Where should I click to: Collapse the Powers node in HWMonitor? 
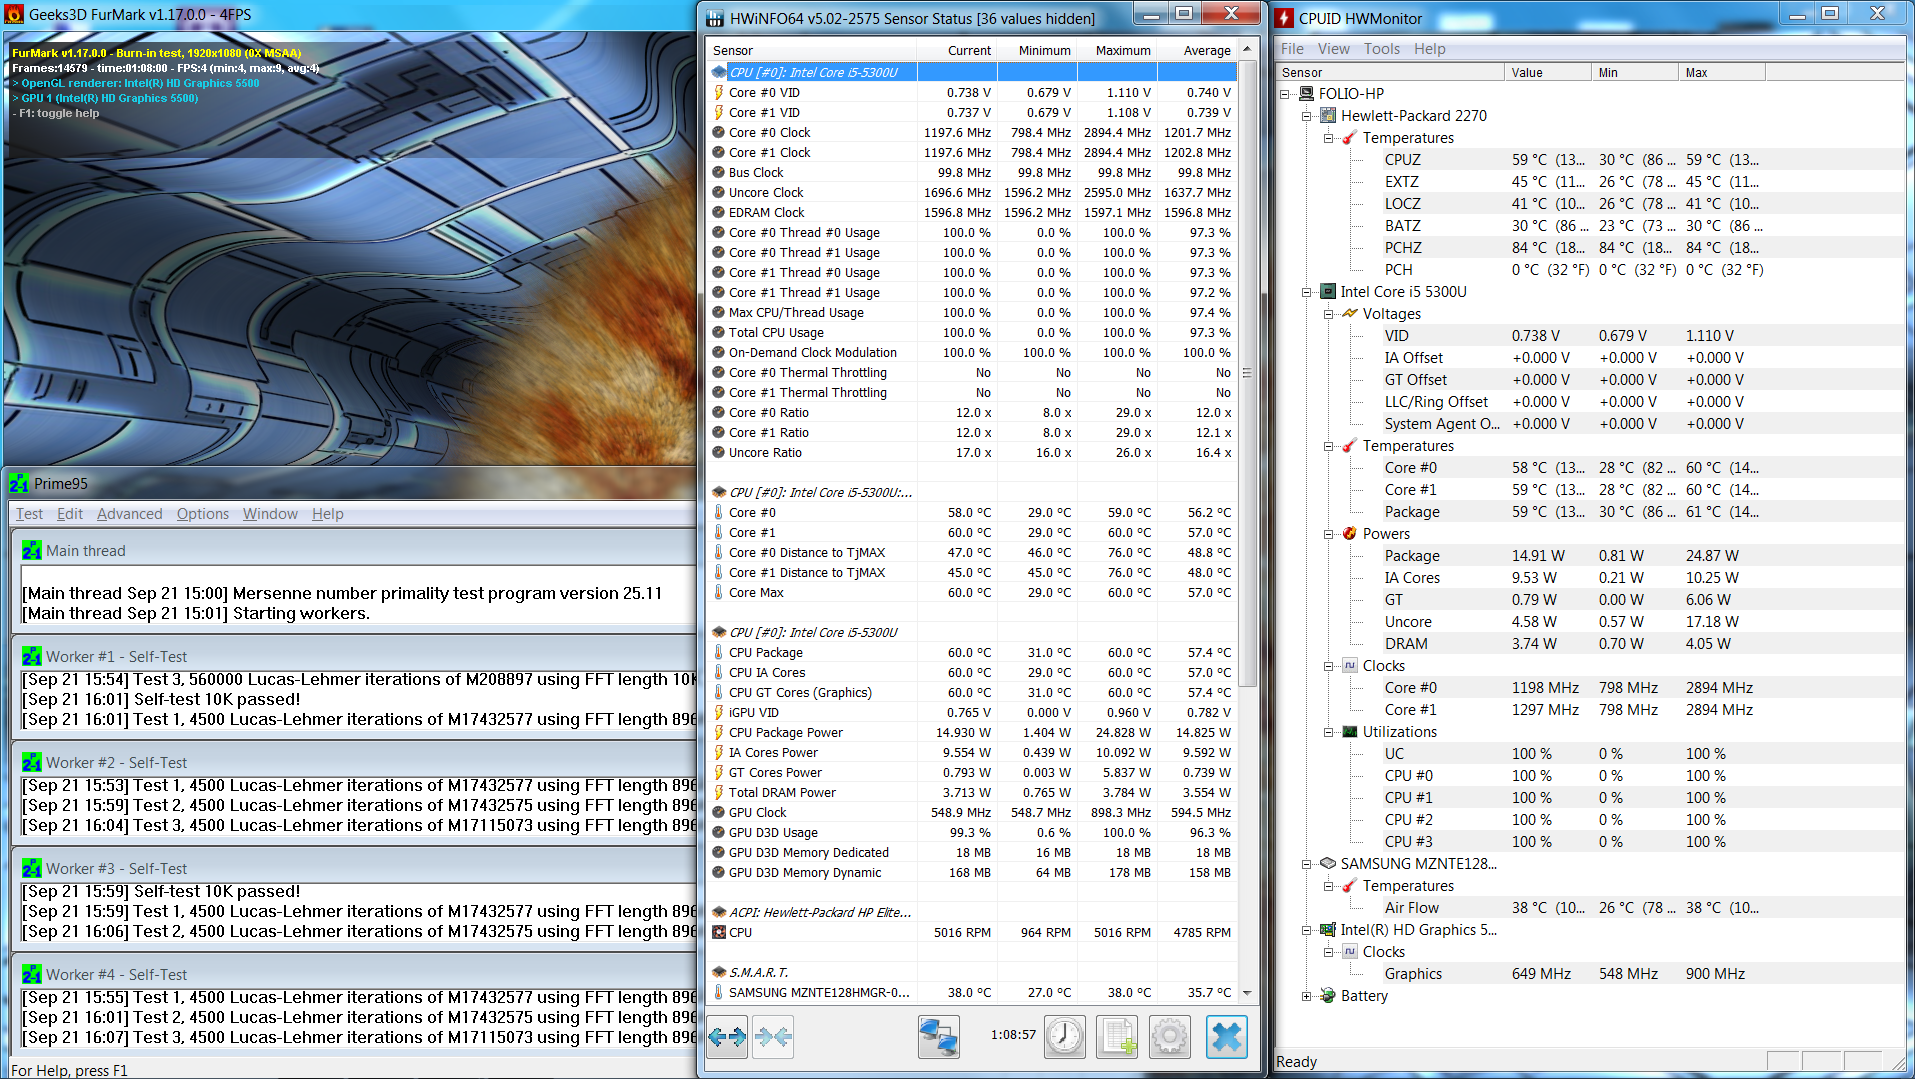(1328, 534)
